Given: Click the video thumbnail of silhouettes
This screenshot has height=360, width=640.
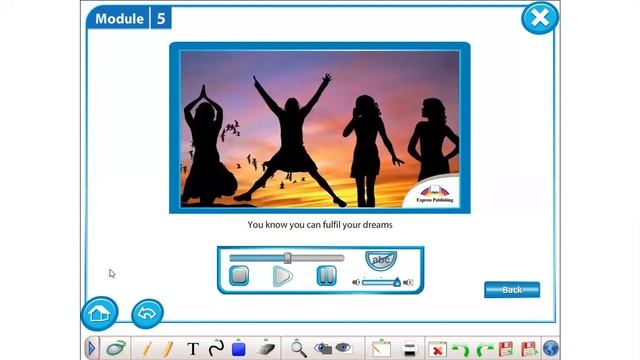Looking at the screenshot, I should pyautogui.click(x=320, y=128).
